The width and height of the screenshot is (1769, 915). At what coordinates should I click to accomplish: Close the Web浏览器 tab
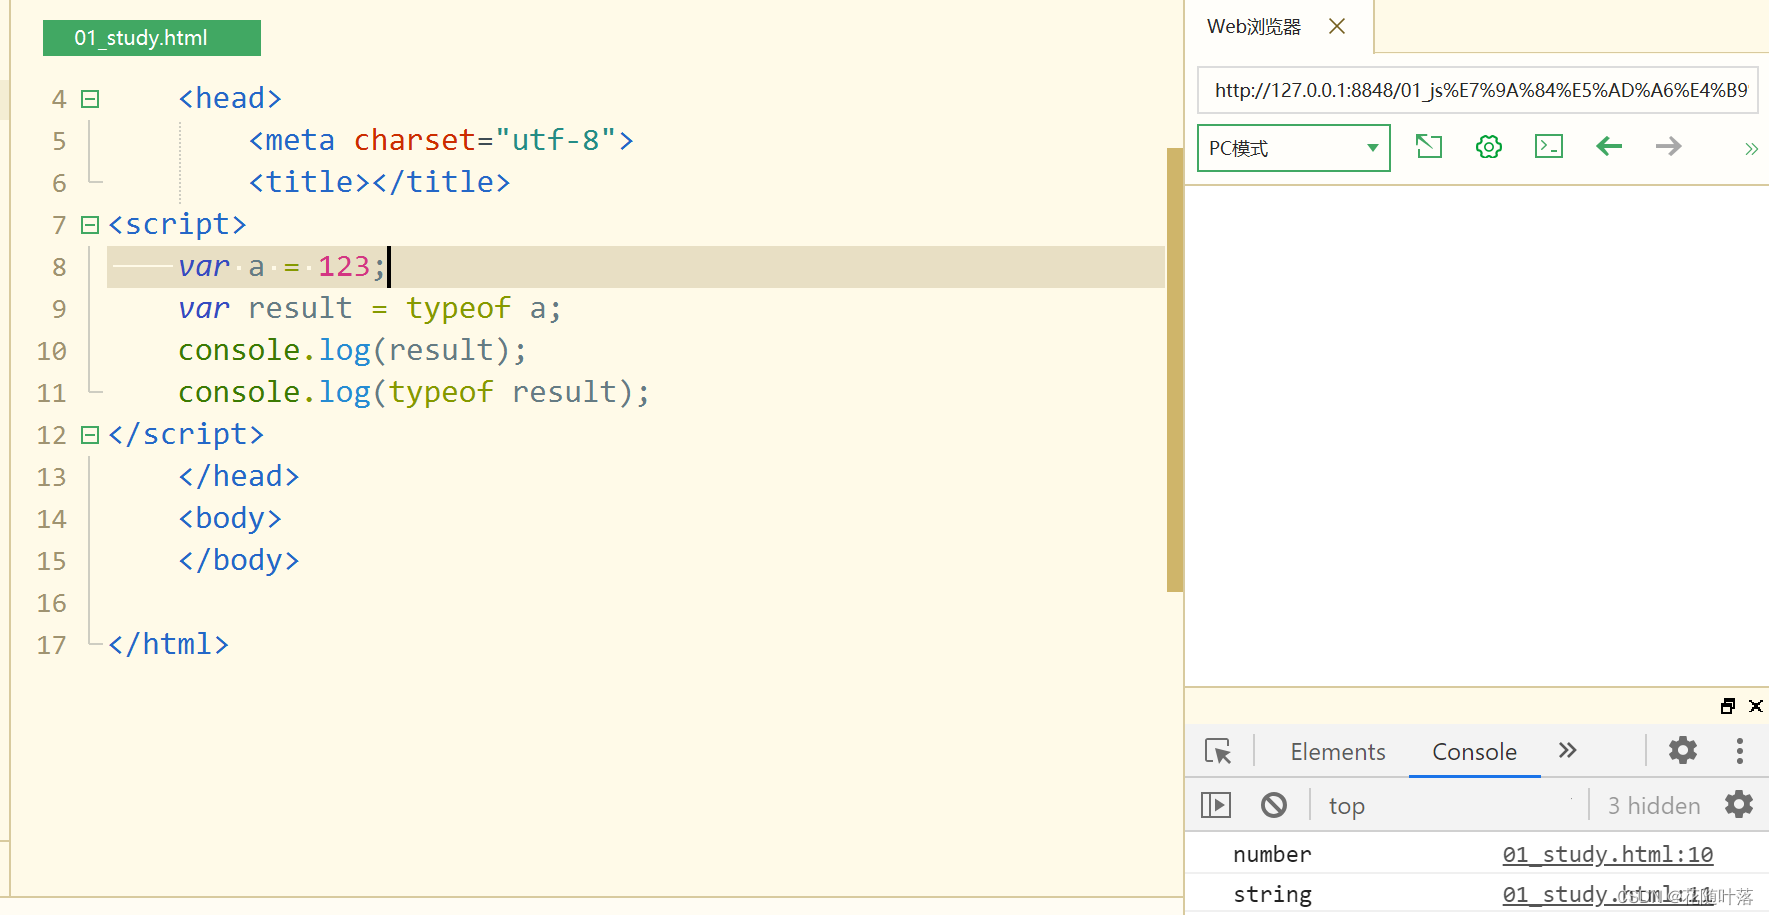[x=1337, y=27]
